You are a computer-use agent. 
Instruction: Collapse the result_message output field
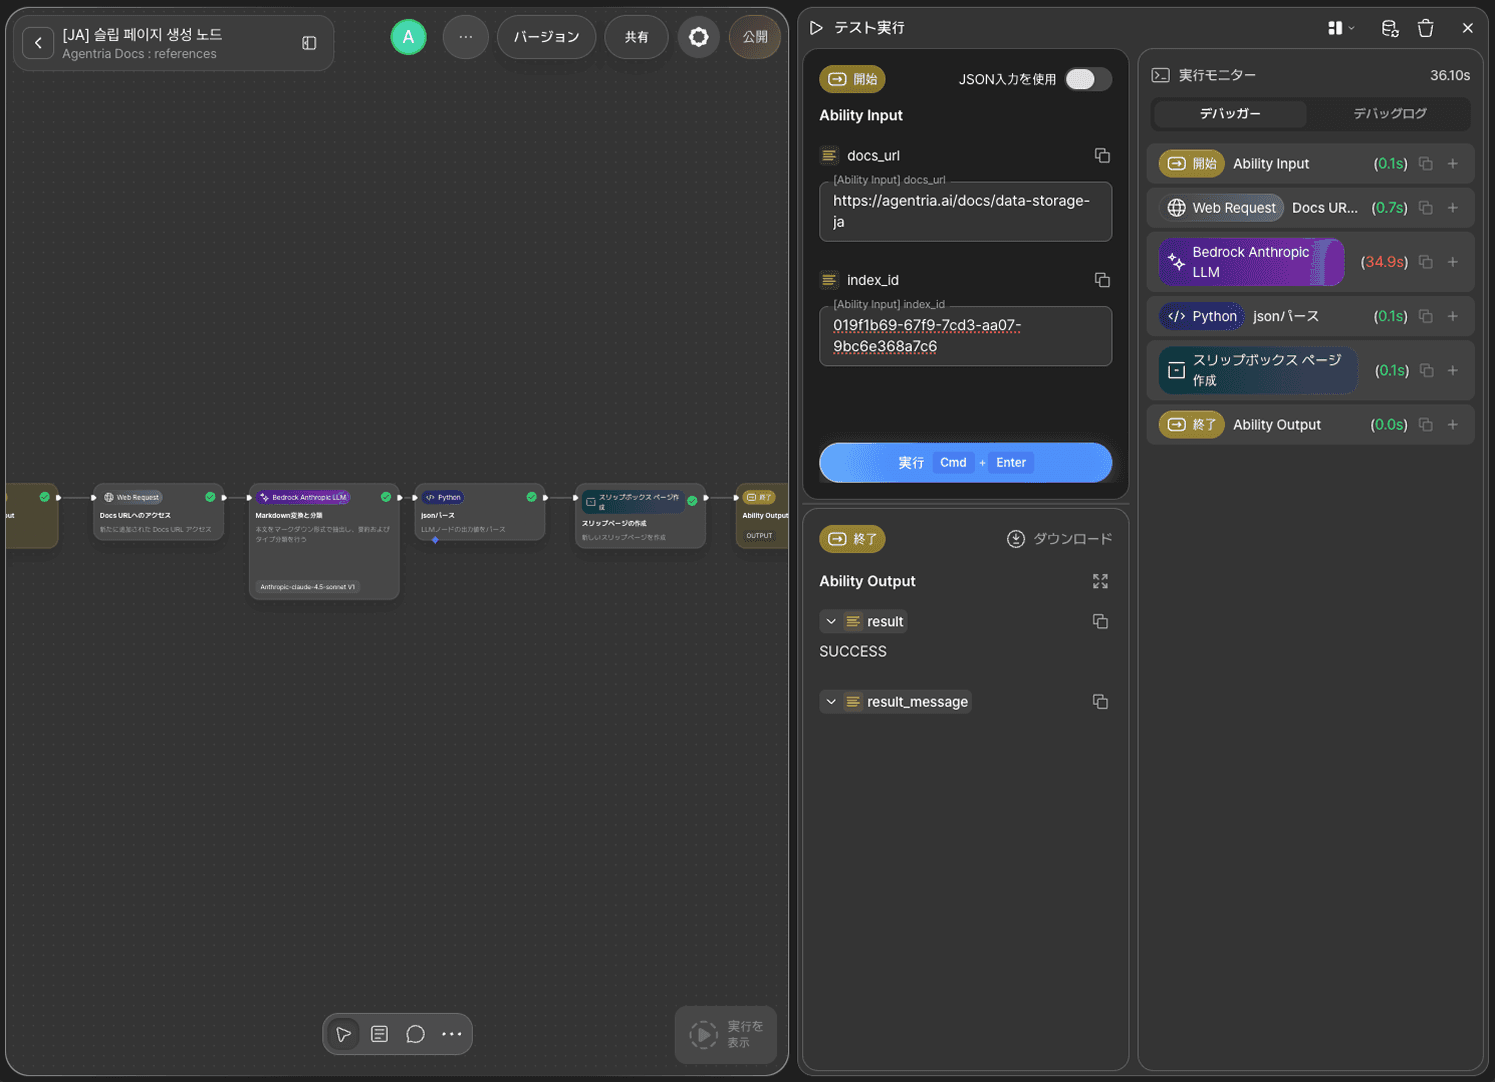(831, 702)
